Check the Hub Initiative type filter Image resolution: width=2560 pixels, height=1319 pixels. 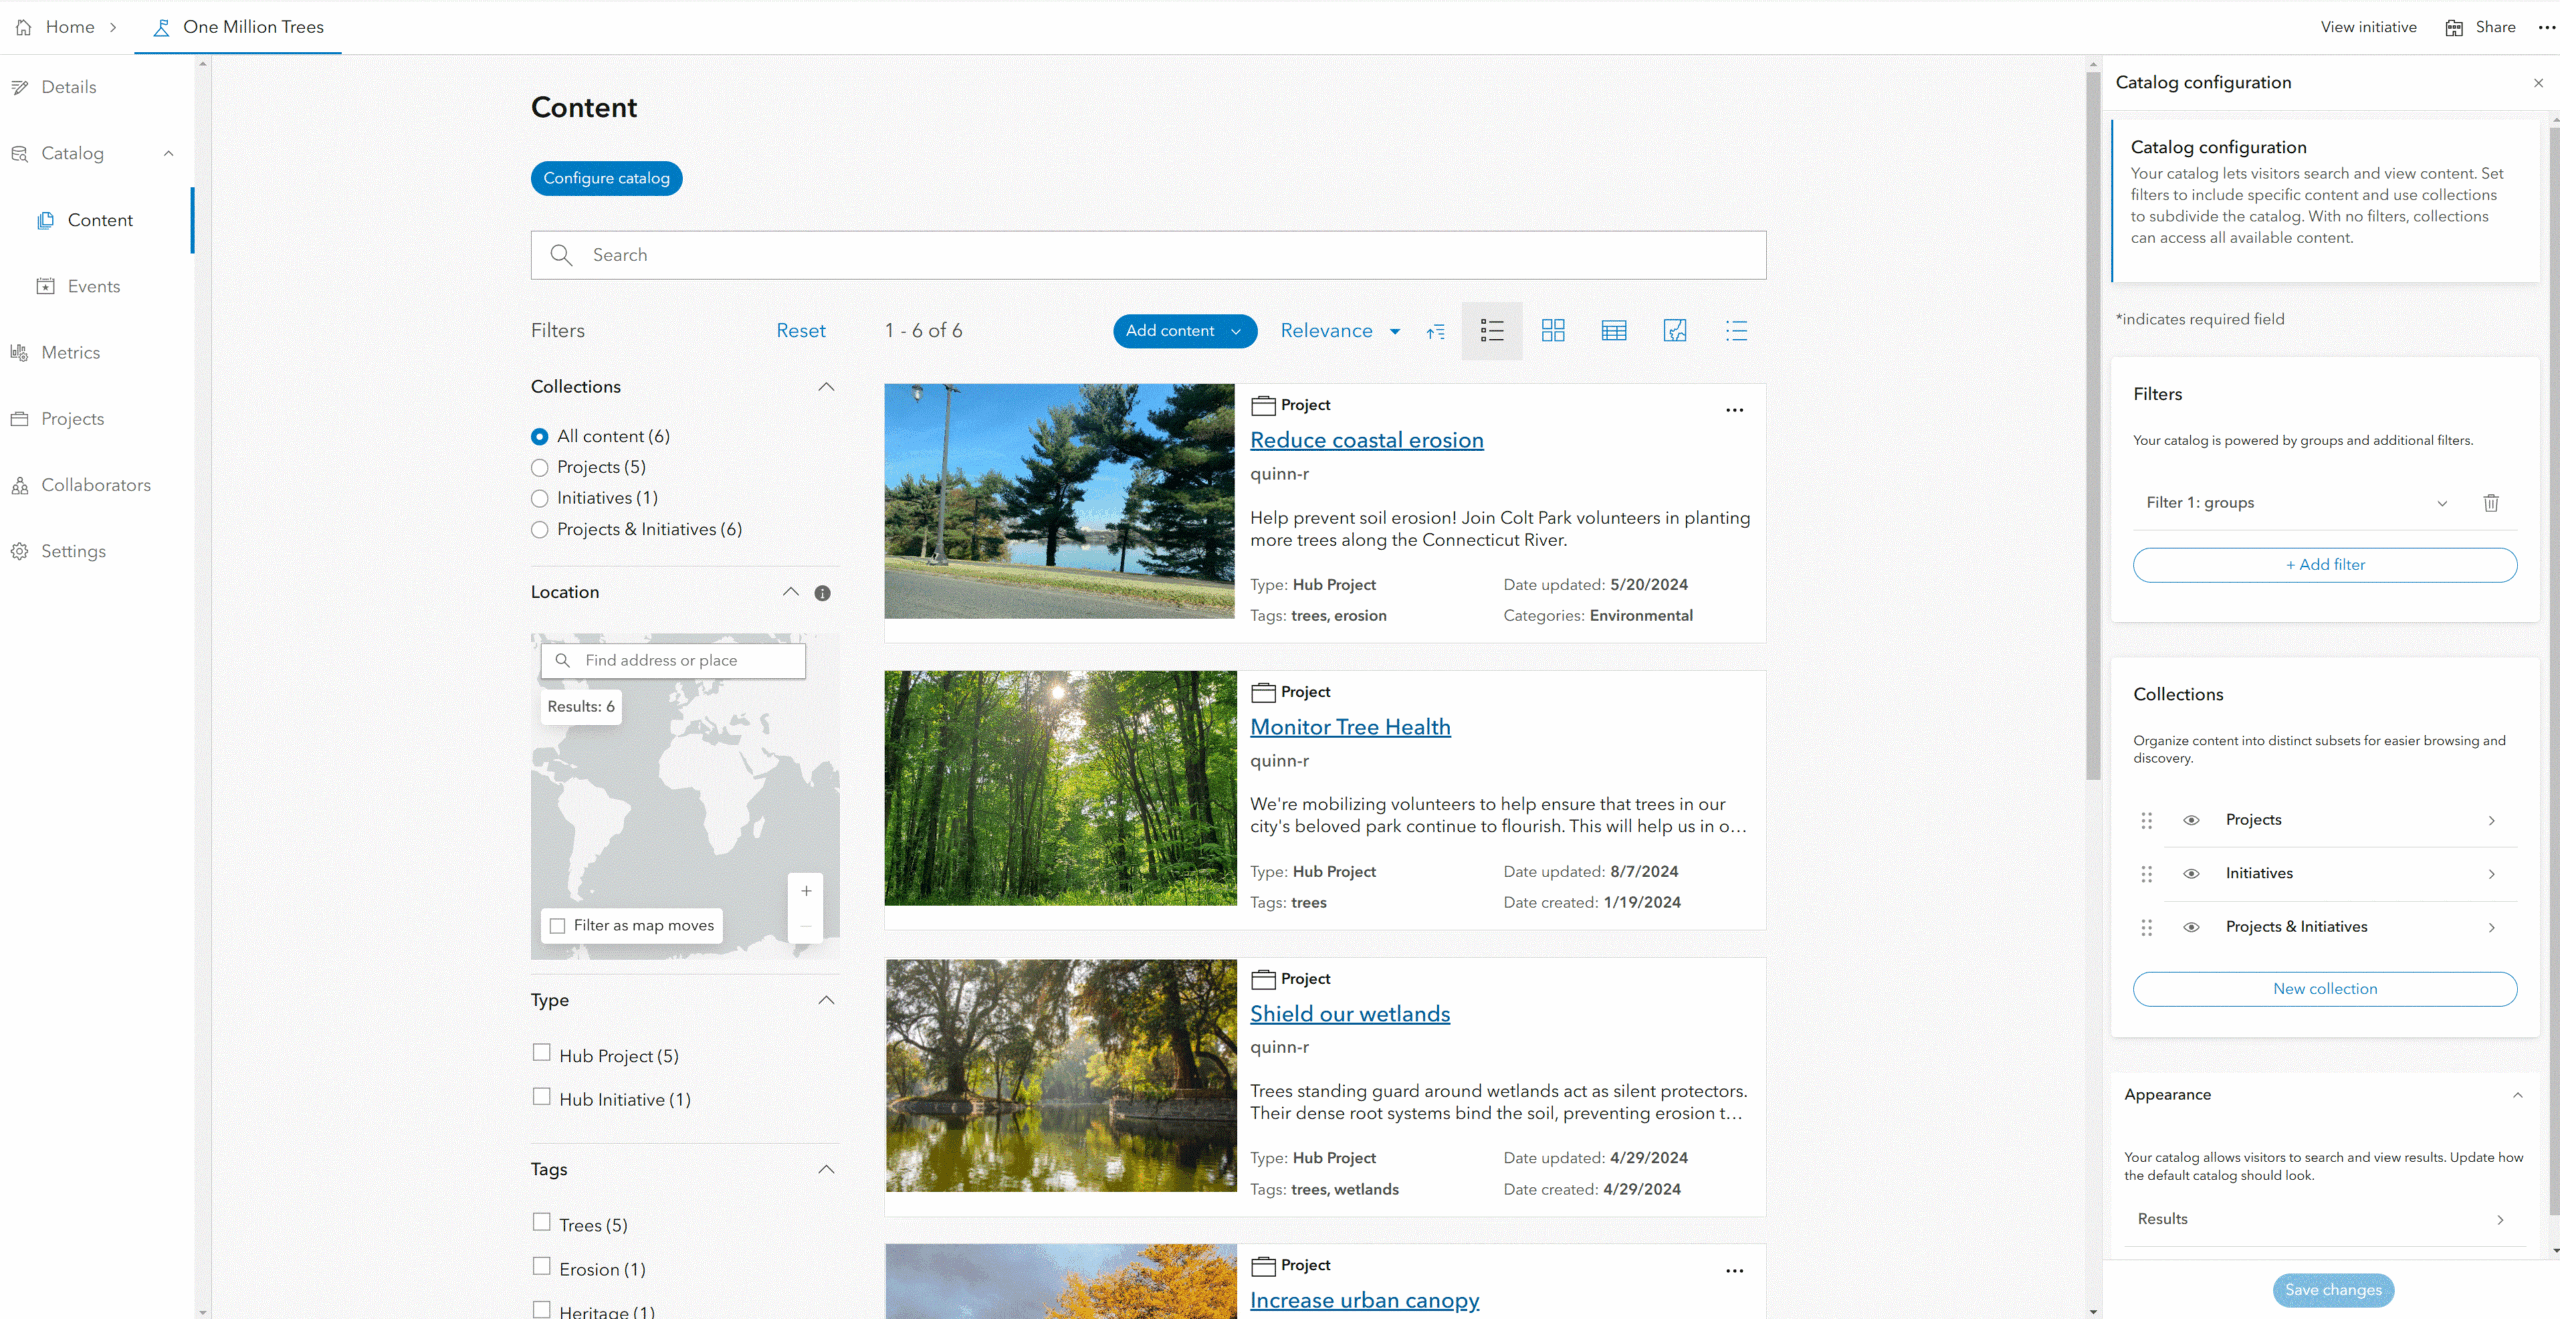542,1097
